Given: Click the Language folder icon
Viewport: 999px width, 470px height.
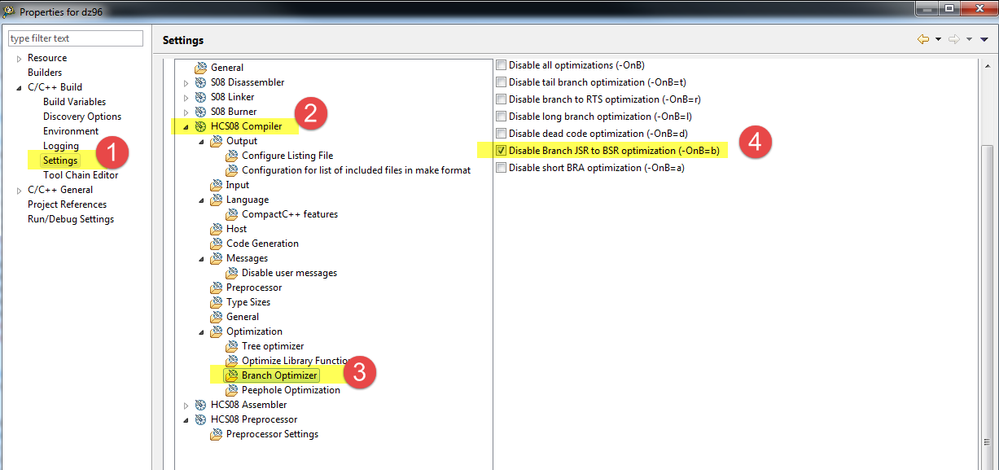Looking at the screenshot, I should click(x=217, y=199).
